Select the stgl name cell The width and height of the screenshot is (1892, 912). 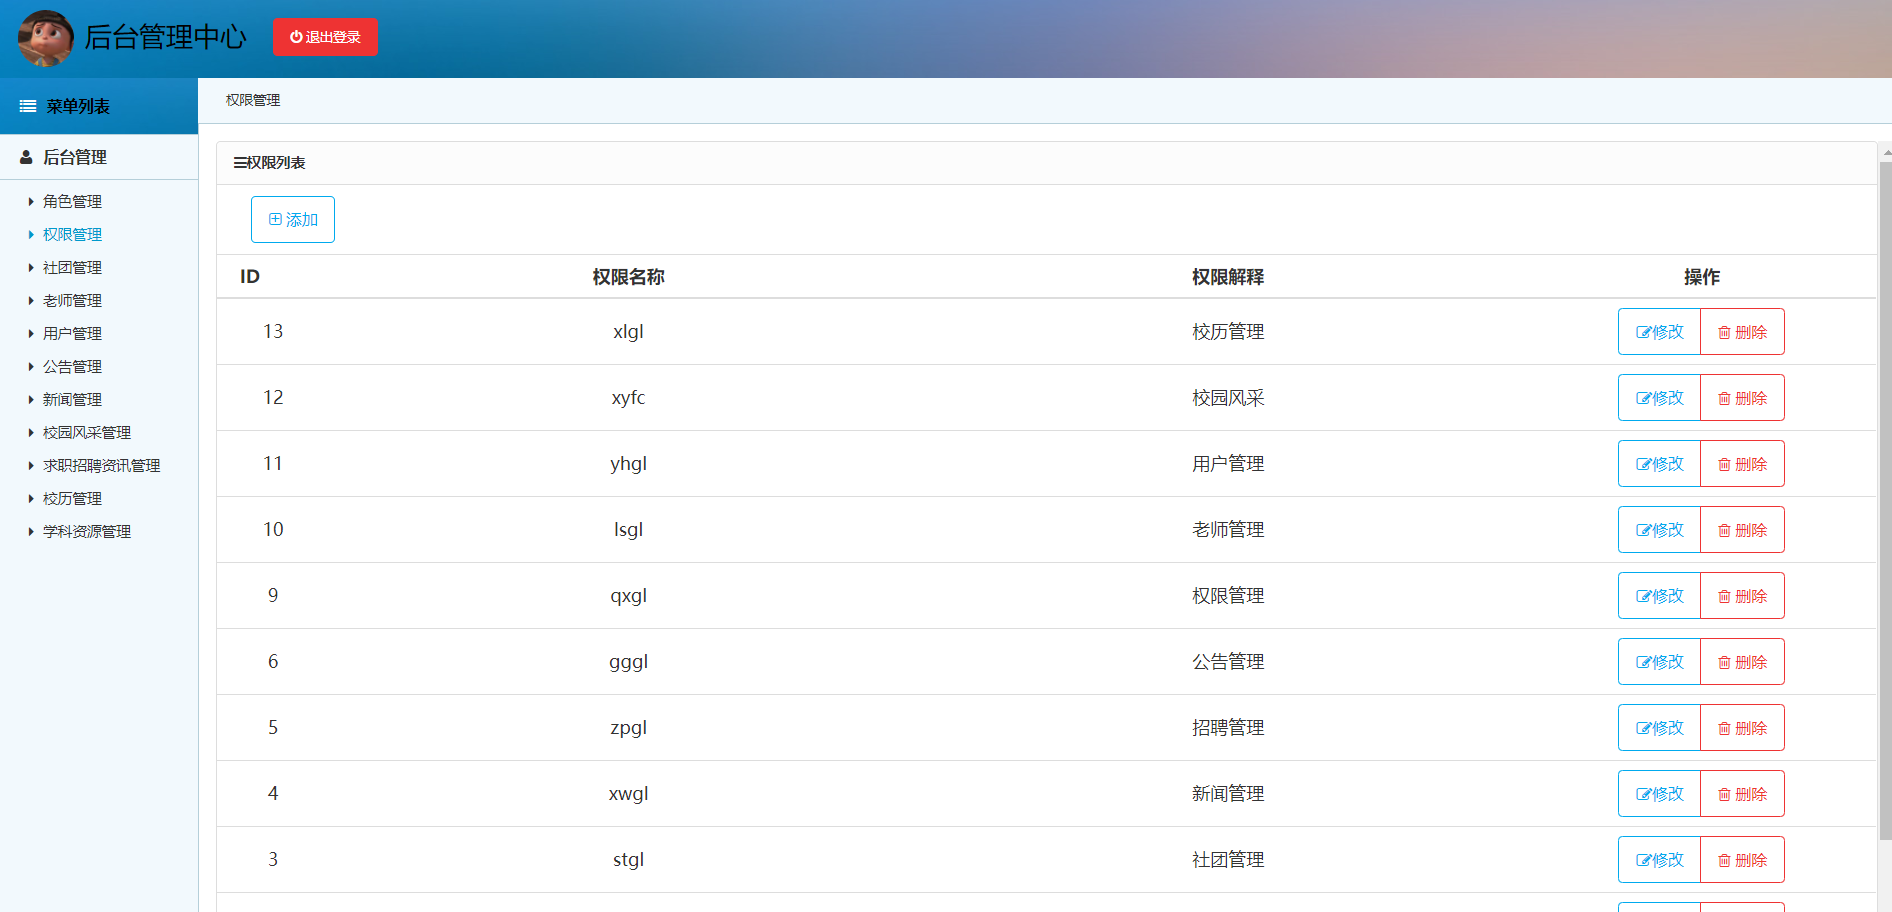628,859
